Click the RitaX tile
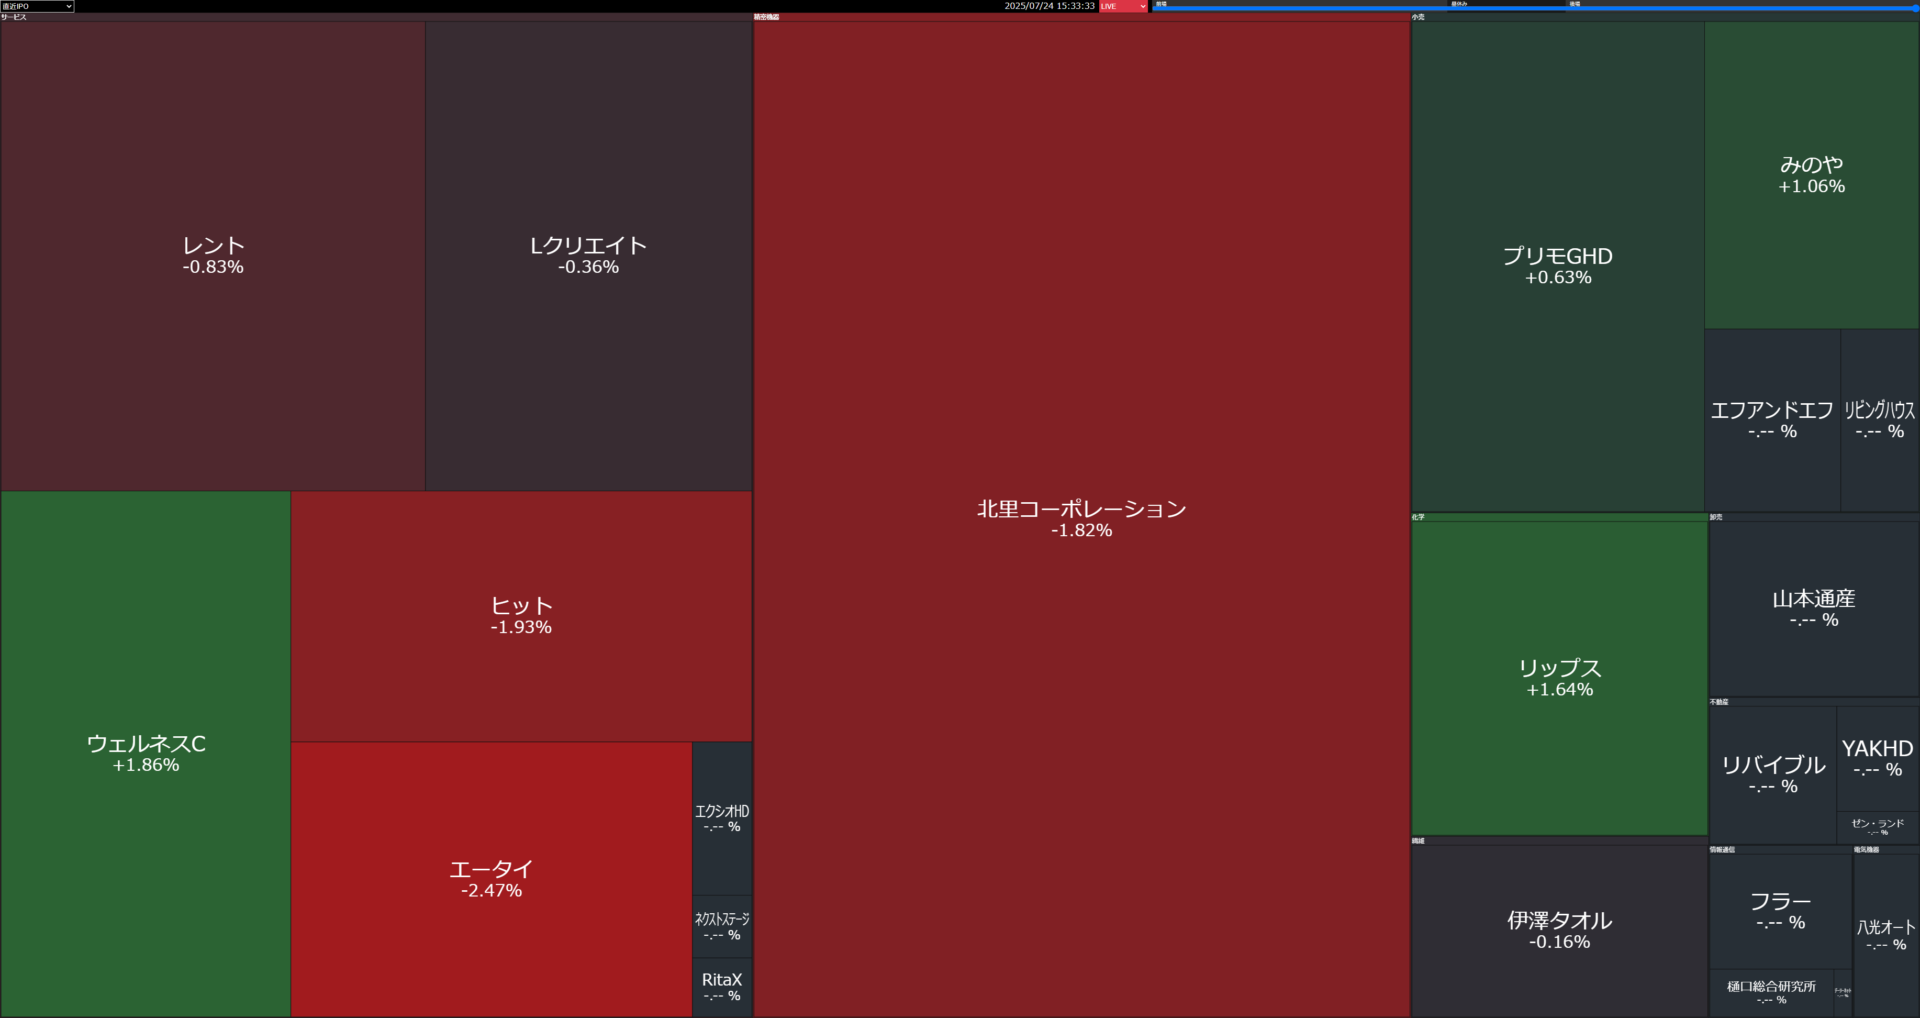The width and height of the screenshot is (1920, 1018). [x=722, y=987]
